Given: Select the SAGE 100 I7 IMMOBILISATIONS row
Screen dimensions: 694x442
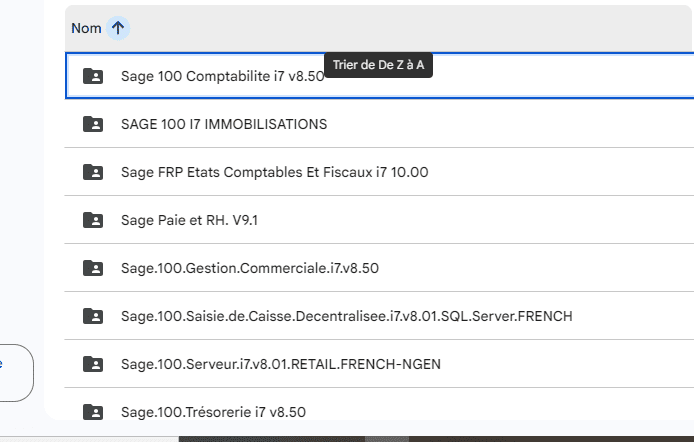Looking at the screenshot, I should click(x=223, y=124).
